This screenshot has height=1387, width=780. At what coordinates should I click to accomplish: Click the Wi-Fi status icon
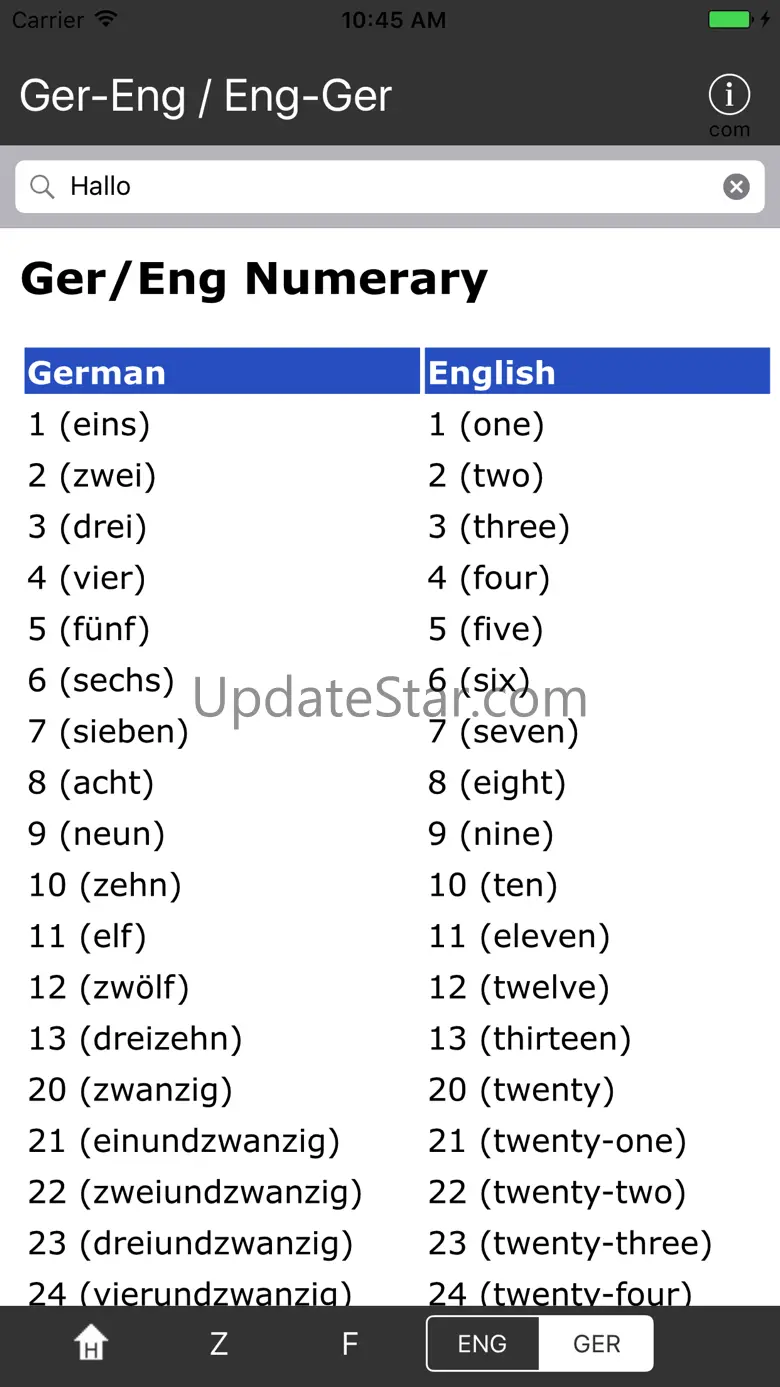point(105,20)
